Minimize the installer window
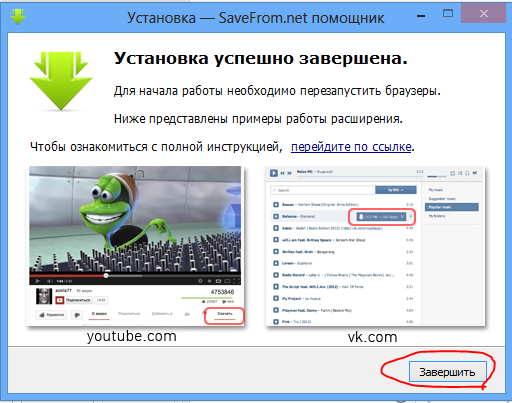 click(x=421, y=15)
